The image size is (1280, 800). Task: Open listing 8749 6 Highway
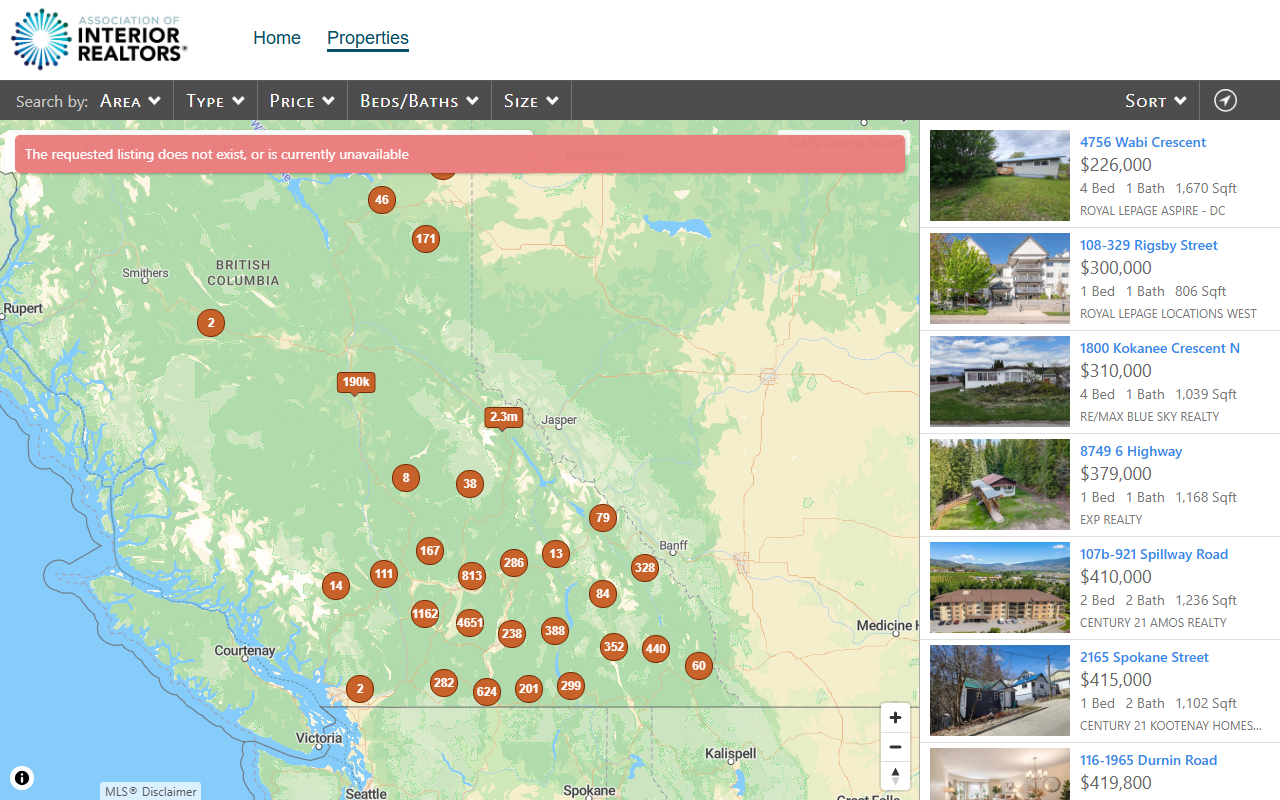pos(1131,451)
